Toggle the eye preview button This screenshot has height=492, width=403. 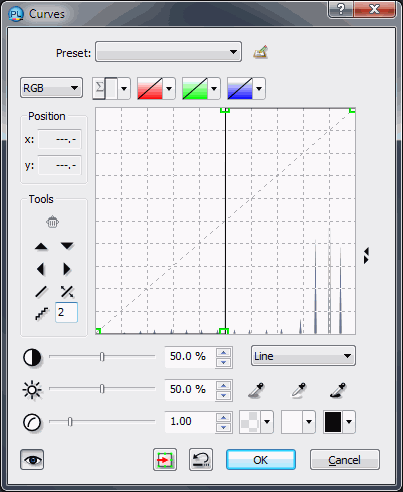tap(32, 460)
